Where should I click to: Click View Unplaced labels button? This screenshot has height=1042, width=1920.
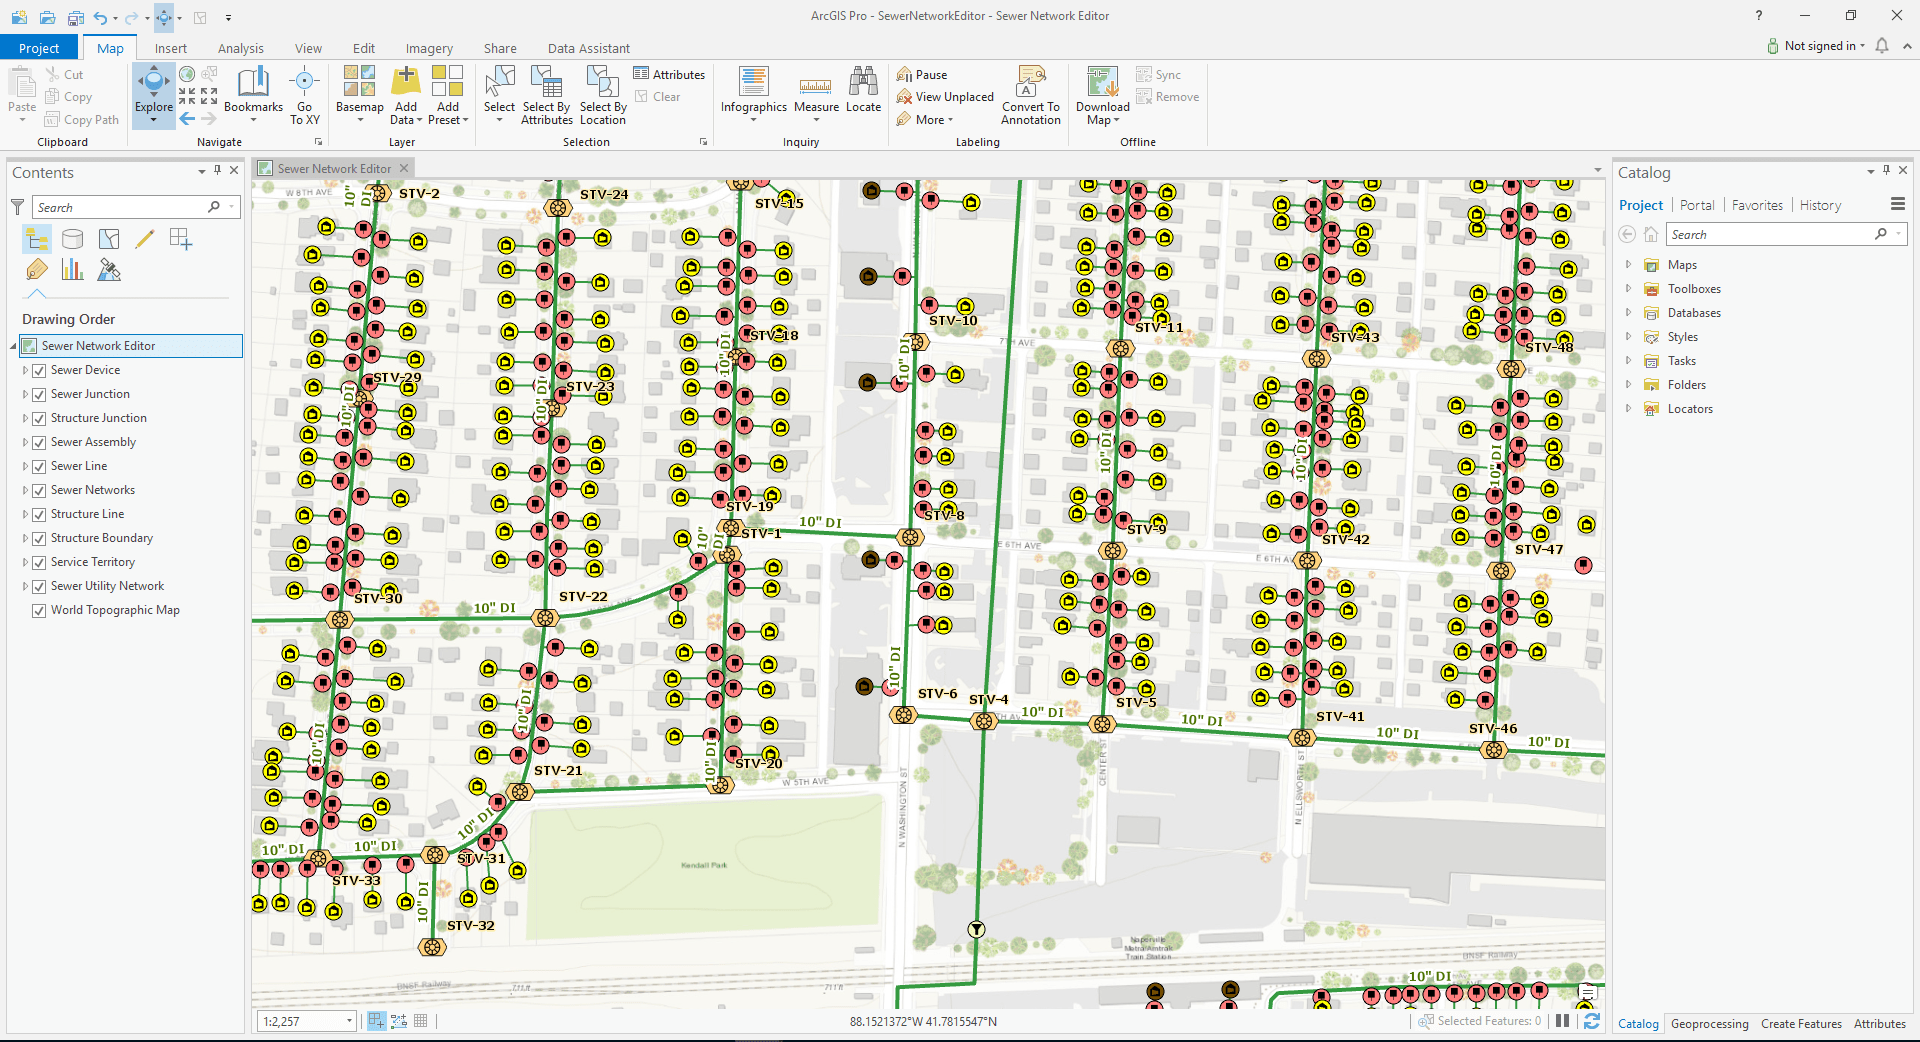pos(945,97)
